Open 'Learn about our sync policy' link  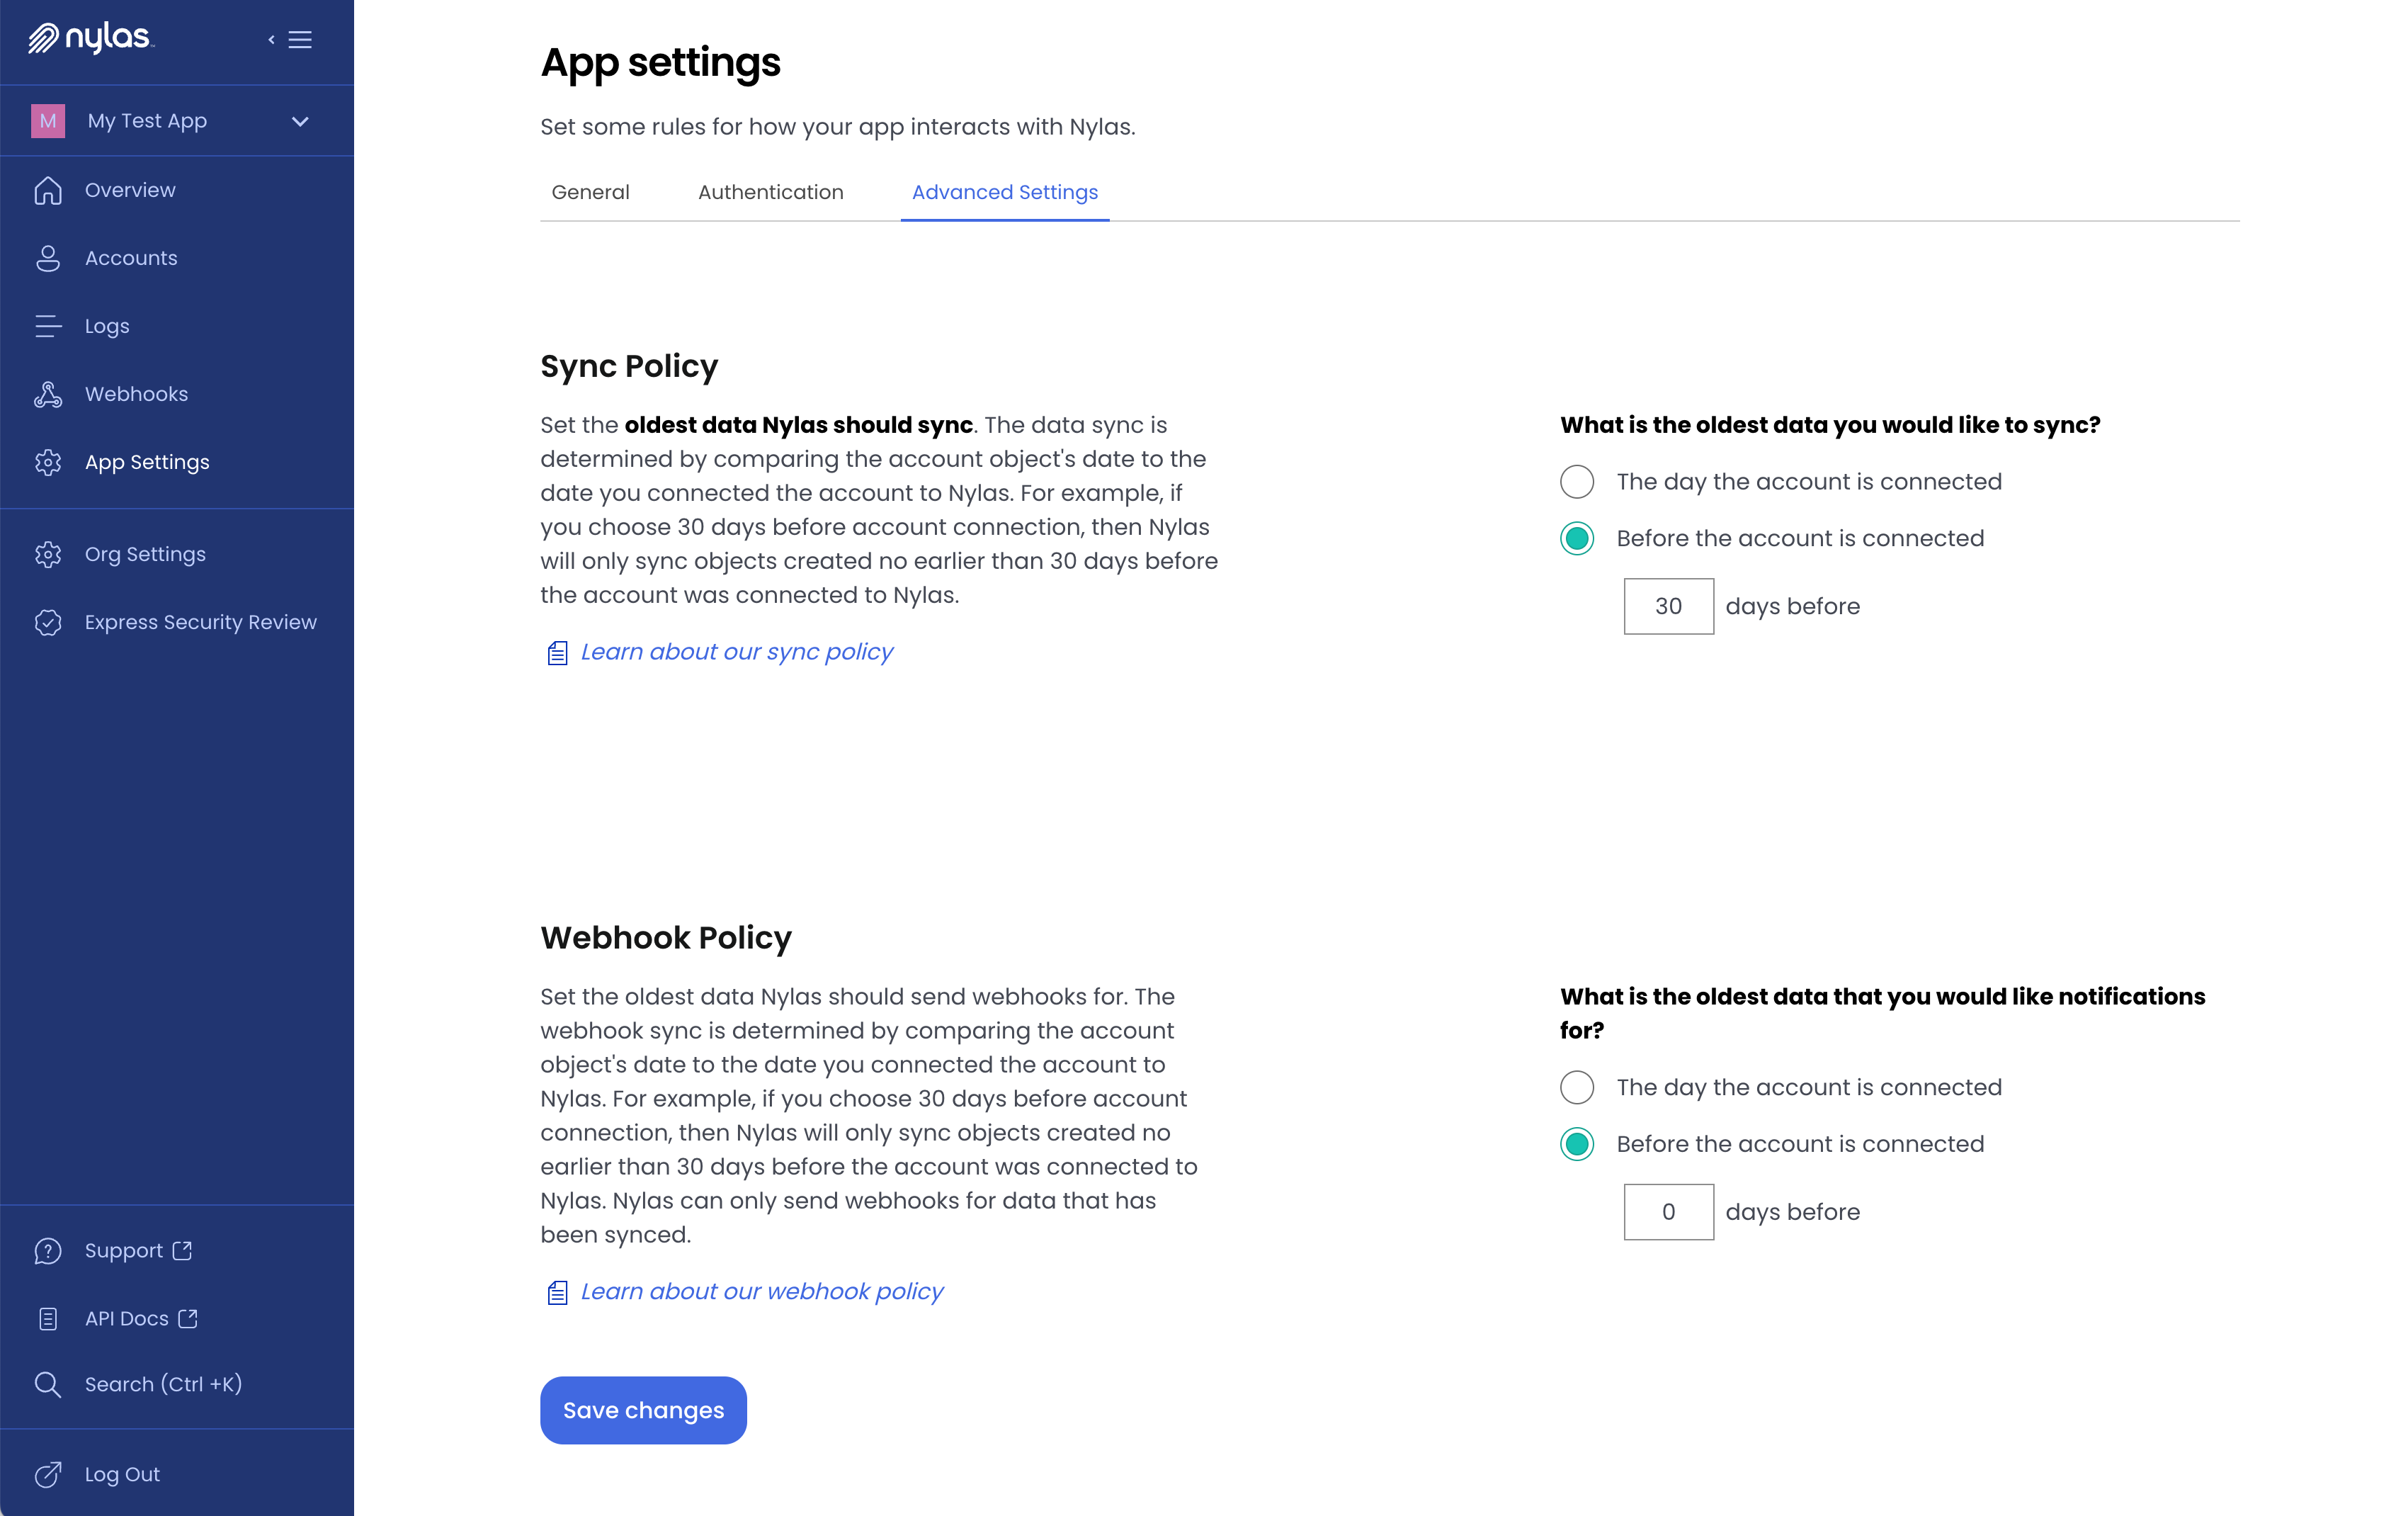coord(736,651)
